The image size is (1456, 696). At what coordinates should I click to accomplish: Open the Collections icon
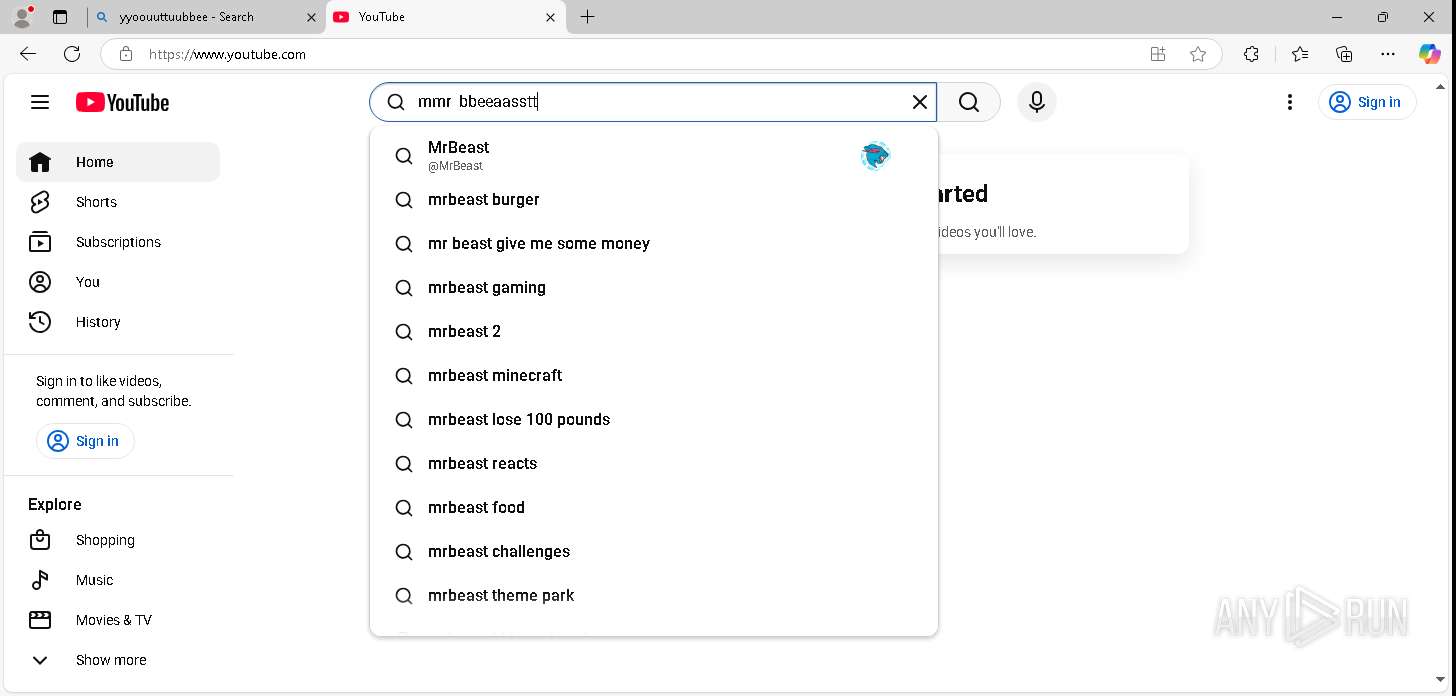tap(1344, 54)
